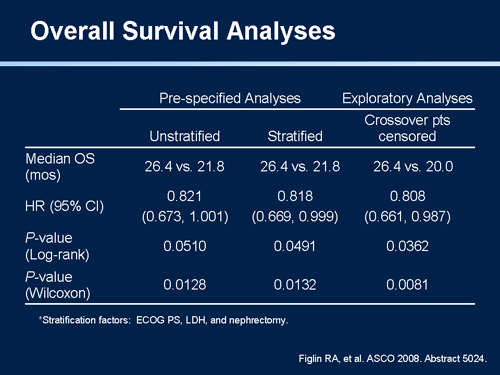Select the 0.0081 Wilcoxon P-value
500x375 pixels.
click(x=407, y=285)
